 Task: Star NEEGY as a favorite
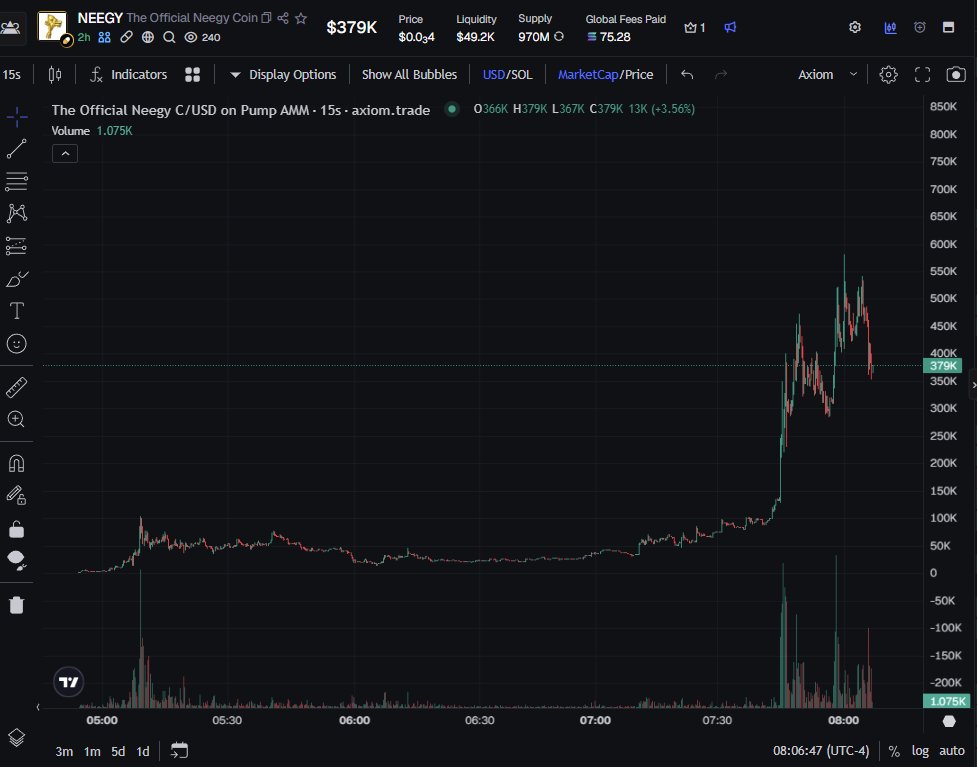click(301, 18)
